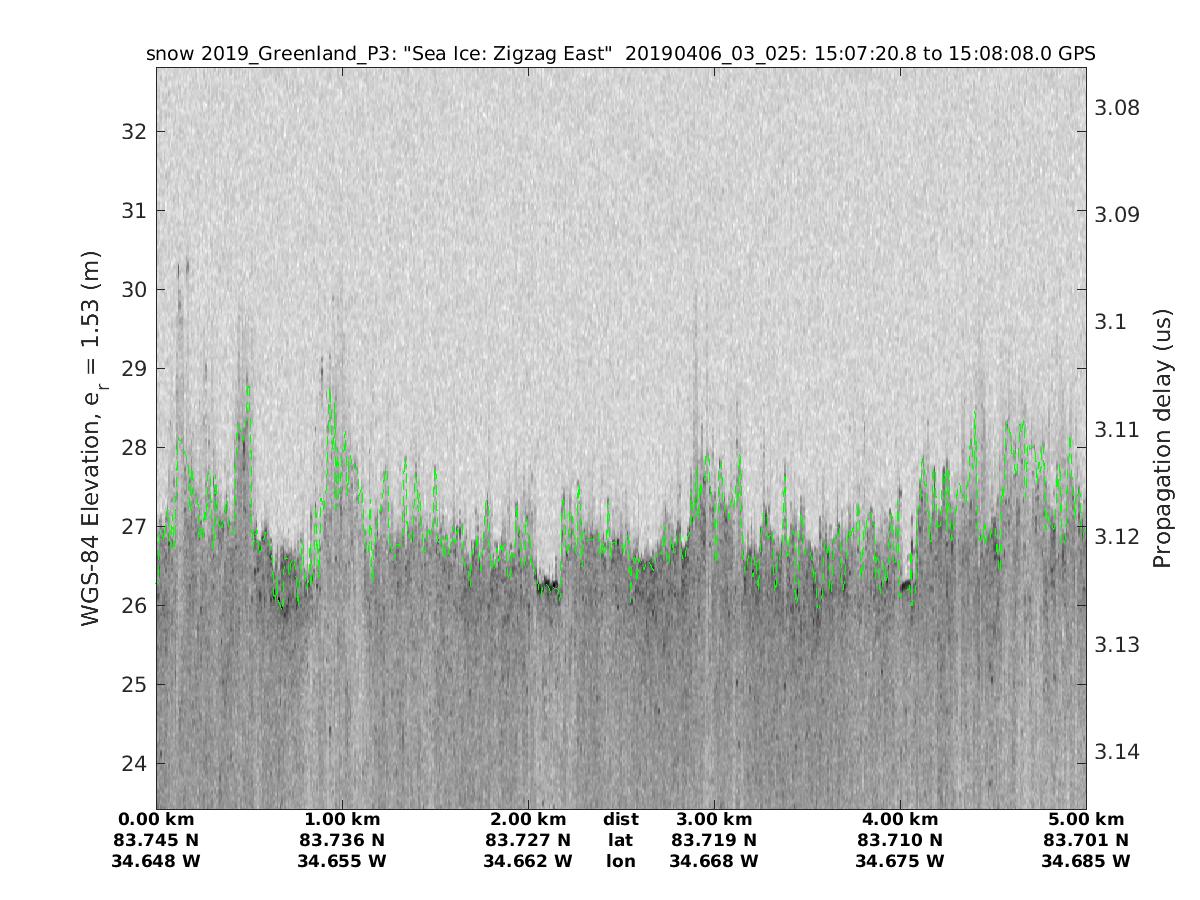Click the 83.719 N latitude label
The width and height of the screenshot is (1200, 900).
pos(714,840)
